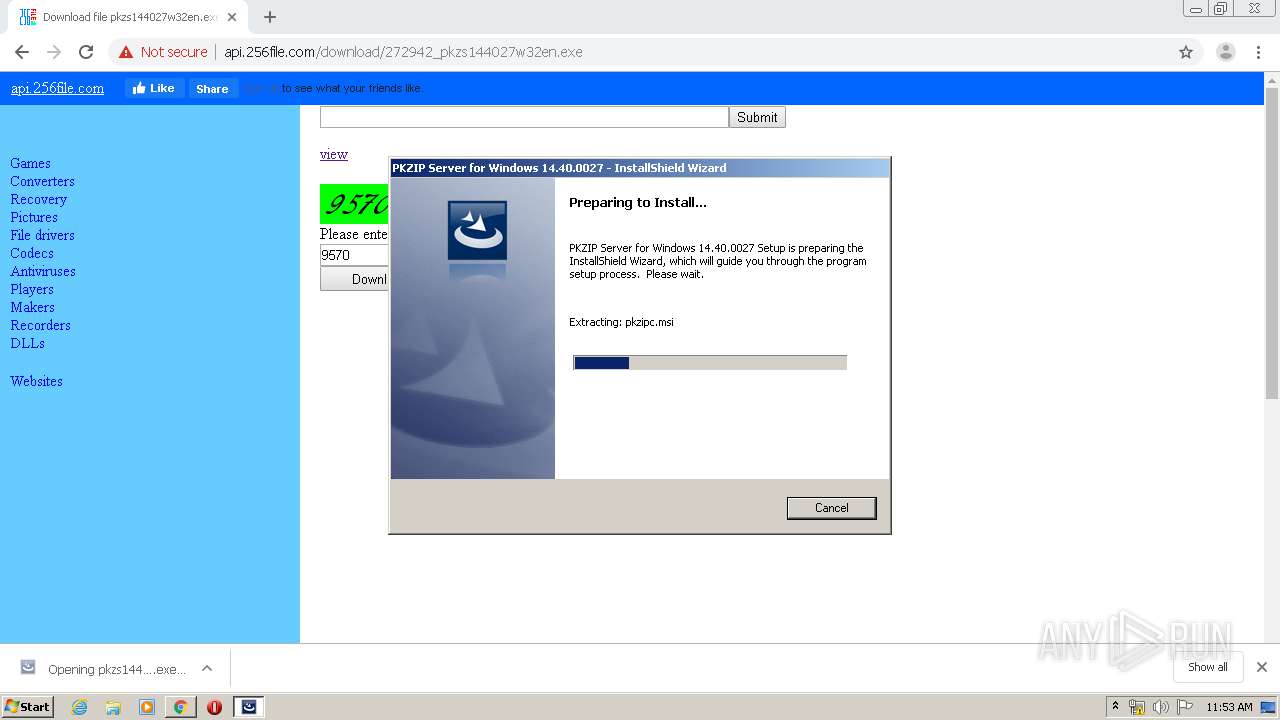Open the api.256file.com home link
The width and height of the screenshot is (1280, 720).
(57, 88)
